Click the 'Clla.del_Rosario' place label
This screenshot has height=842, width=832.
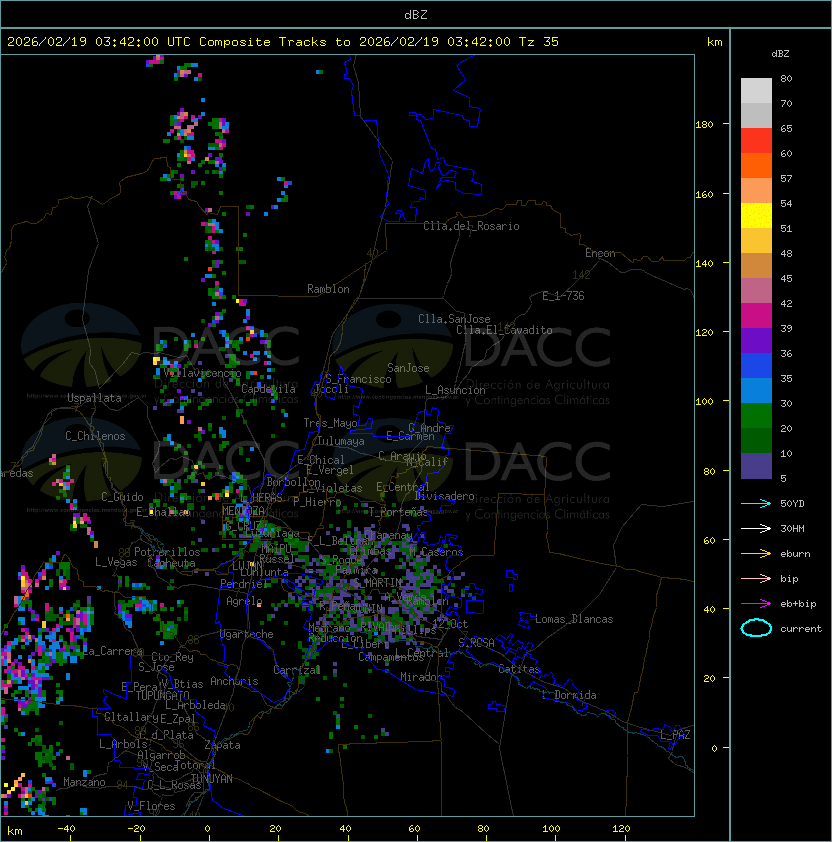click(471, 226)
